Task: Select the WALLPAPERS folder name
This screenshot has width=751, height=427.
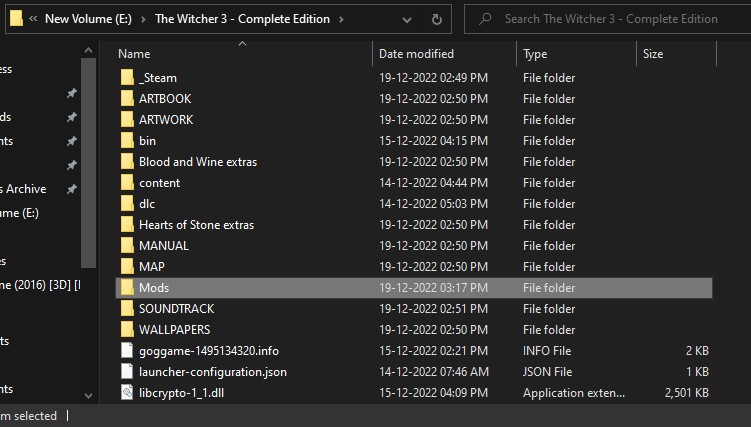Action: click(174, 330)
